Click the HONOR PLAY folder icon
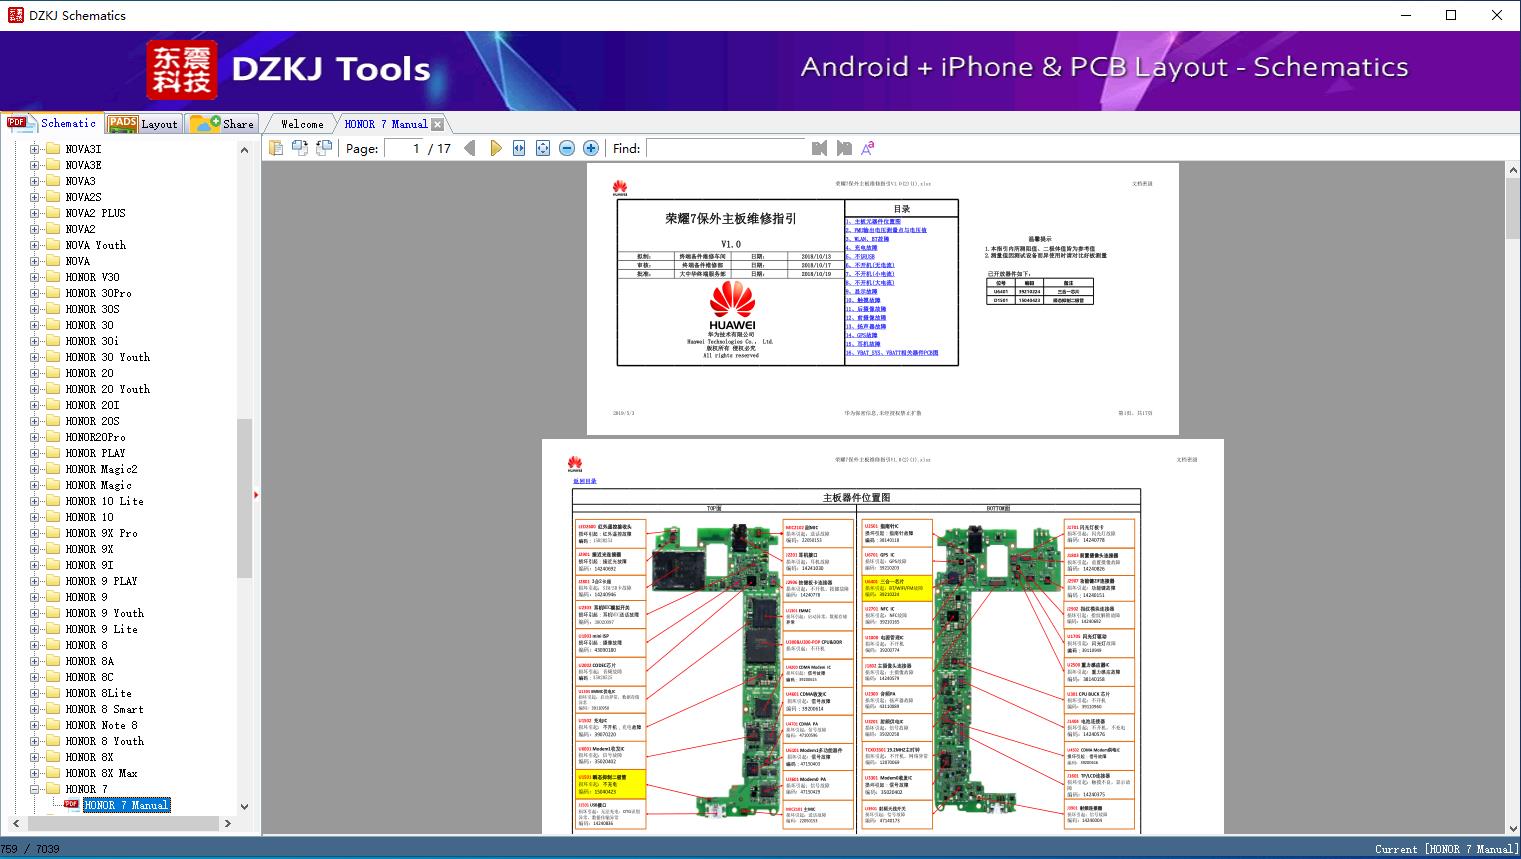 (x=53, y=453)
